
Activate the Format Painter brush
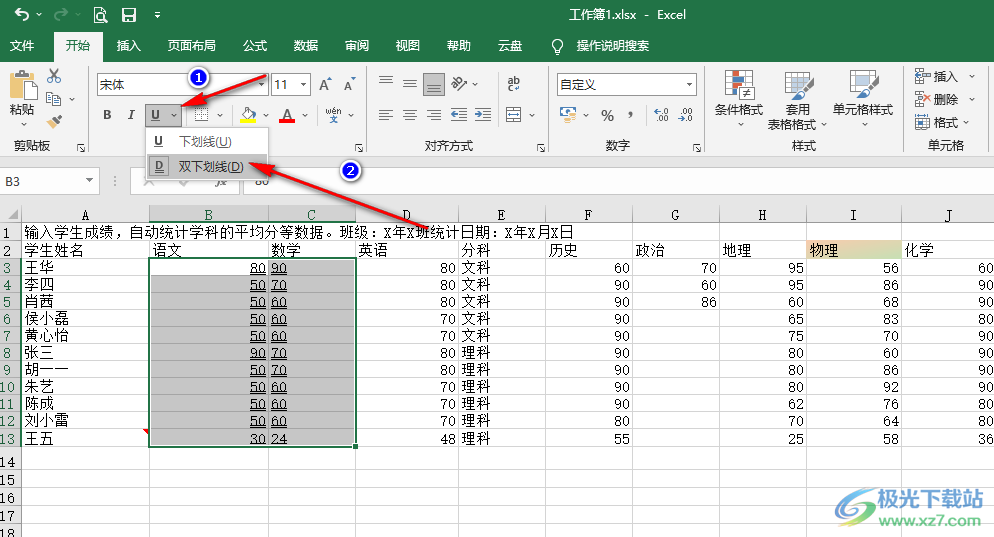click(55, 120)
